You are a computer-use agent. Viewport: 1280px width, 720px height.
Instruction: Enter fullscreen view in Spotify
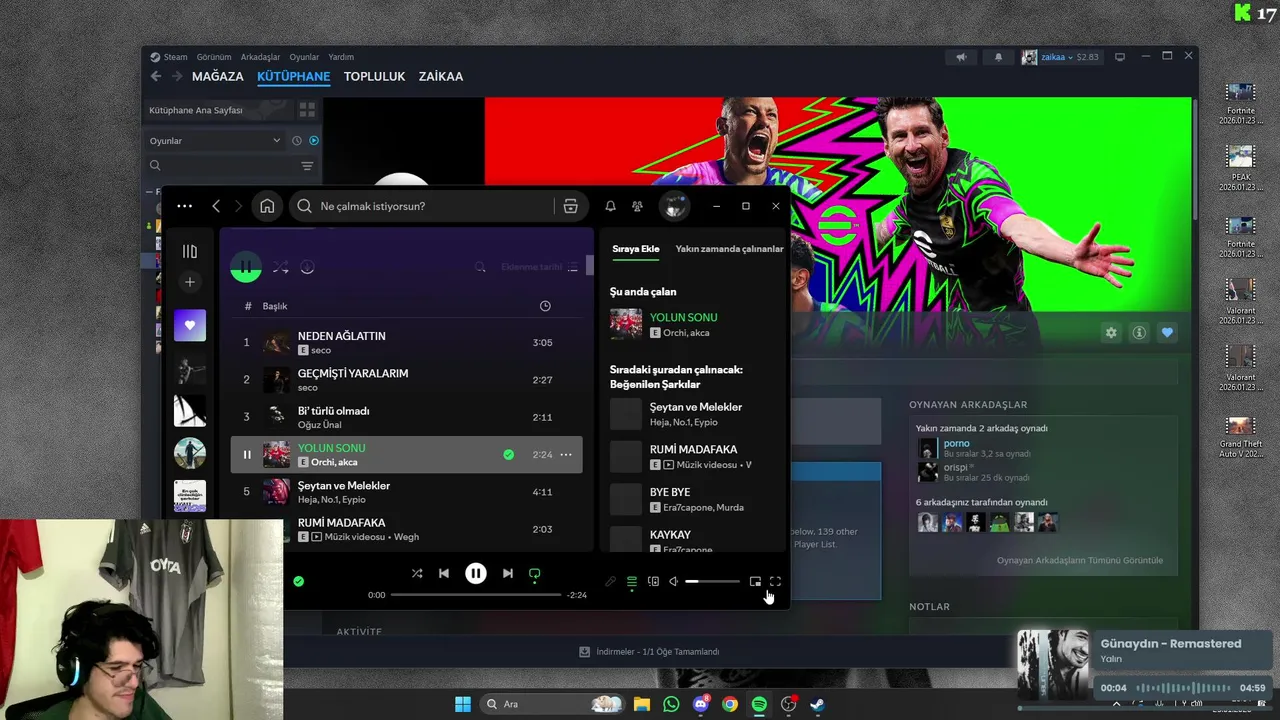tap(775, 582)
